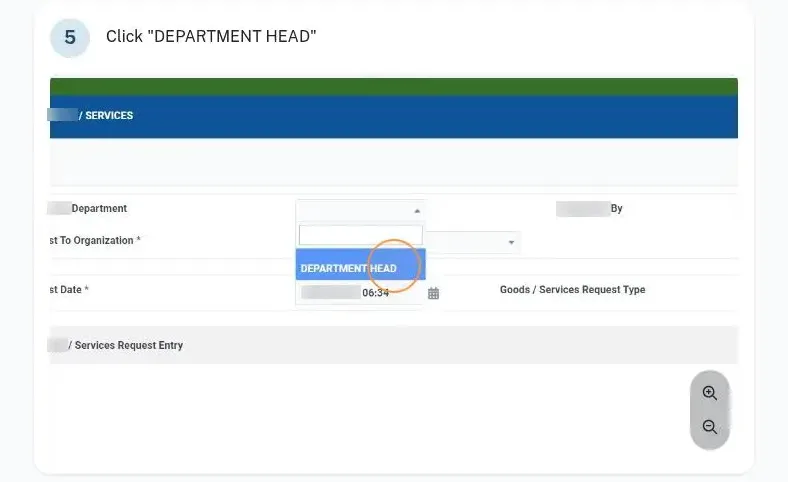The image size is (788, 482).
Task: Collapse the Department dropdown arrow
Action: click(x=417, y=211)
